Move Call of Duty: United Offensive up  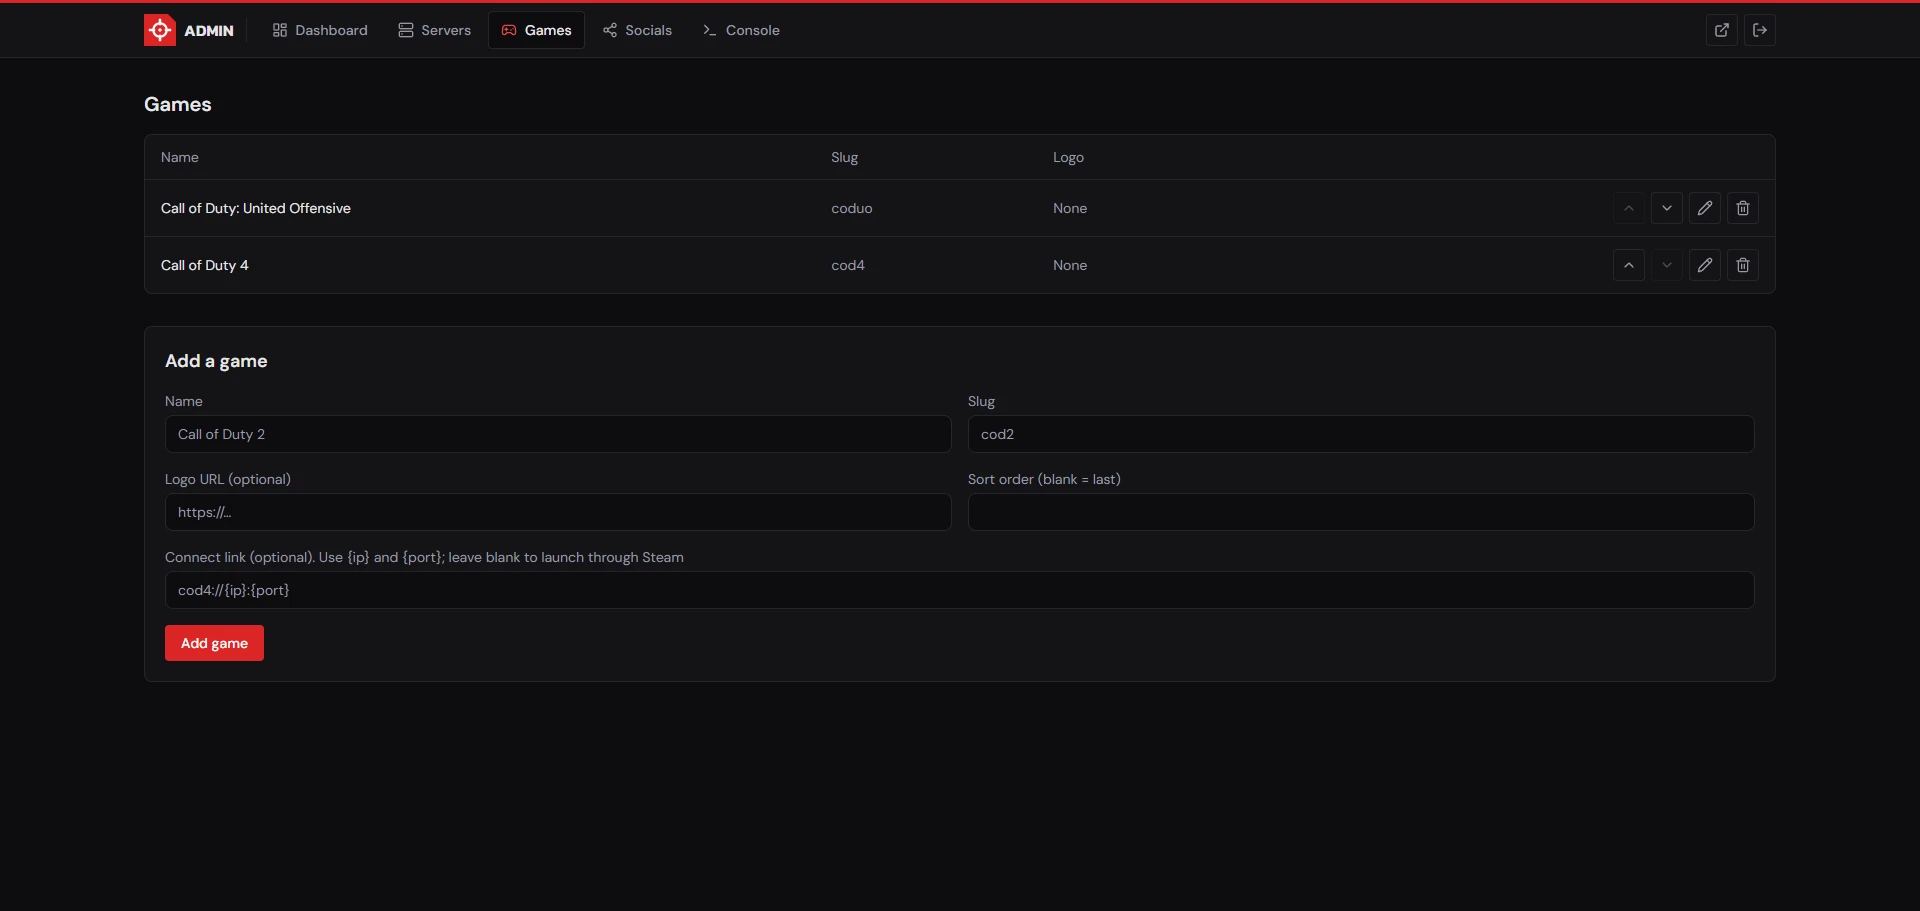[1629, 208]
